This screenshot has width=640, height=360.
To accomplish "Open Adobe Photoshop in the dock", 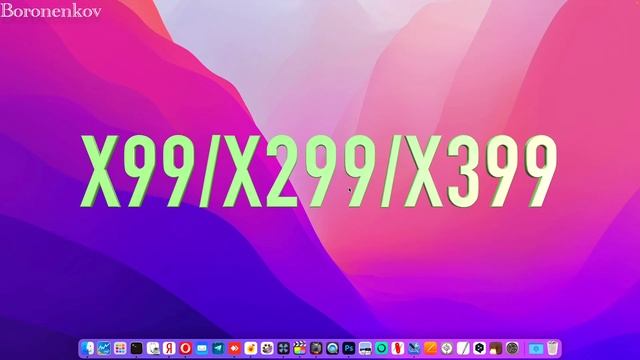I will pos(349,348).
